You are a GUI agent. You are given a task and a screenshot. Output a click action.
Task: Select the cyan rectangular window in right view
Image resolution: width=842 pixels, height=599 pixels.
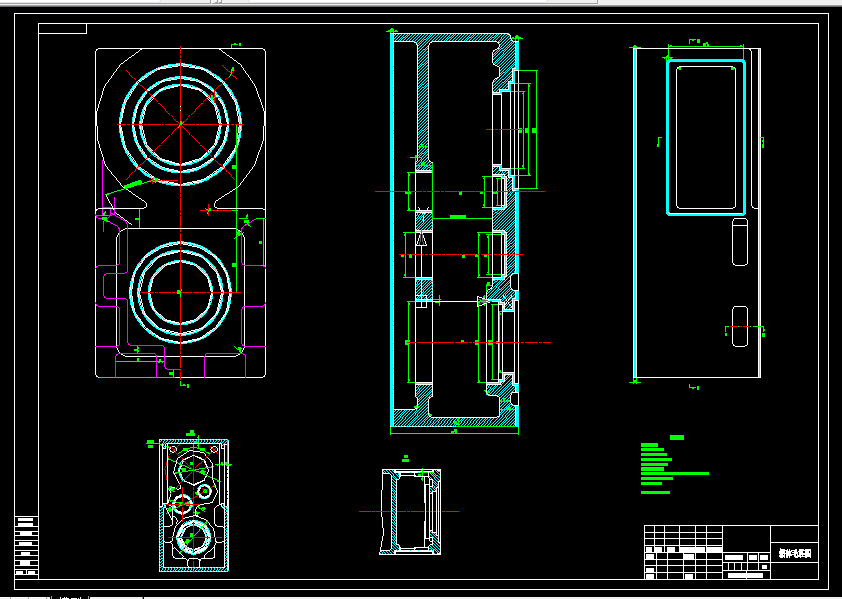(706, 137)
